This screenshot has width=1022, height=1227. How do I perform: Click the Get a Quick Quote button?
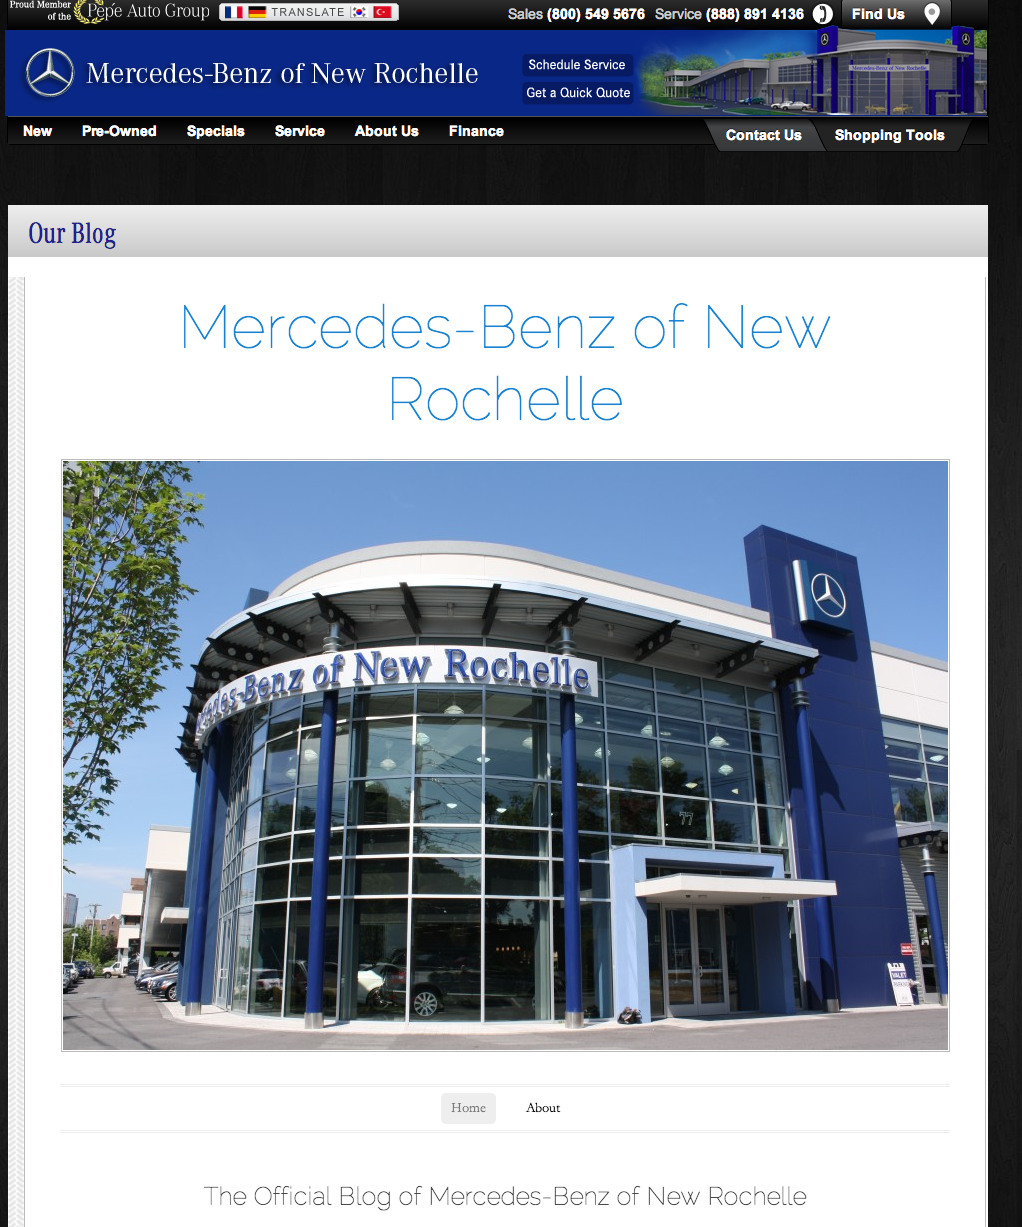point(578,93)
